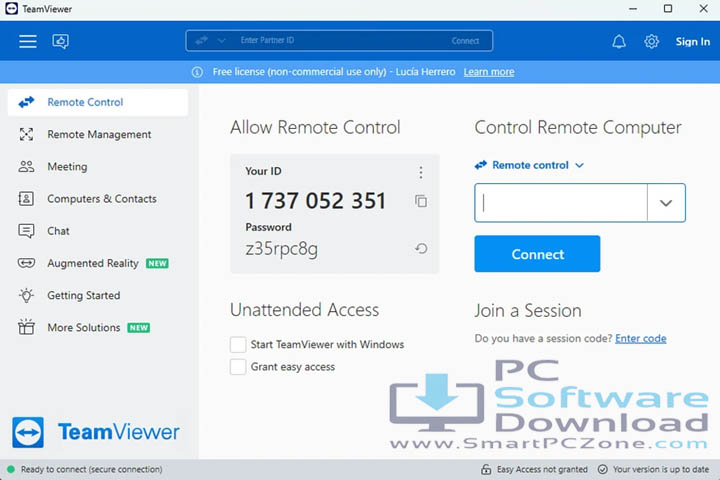The width and height of the screenshot is (720, 480).
Task: Enable Start TeamViewer with Windows checkbox
Action: 238,344
